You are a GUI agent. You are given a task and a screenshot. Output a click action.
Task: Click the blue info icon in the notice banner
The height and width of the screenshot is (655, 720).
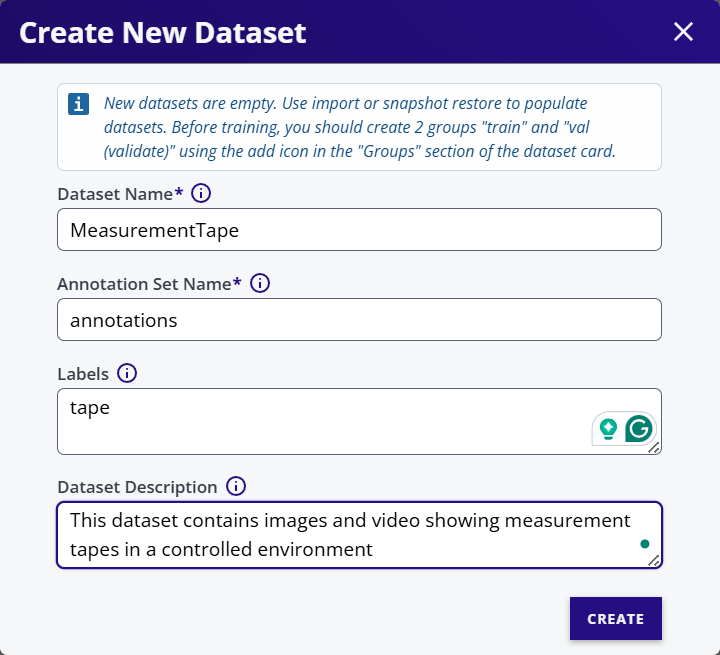pos(79,104)
